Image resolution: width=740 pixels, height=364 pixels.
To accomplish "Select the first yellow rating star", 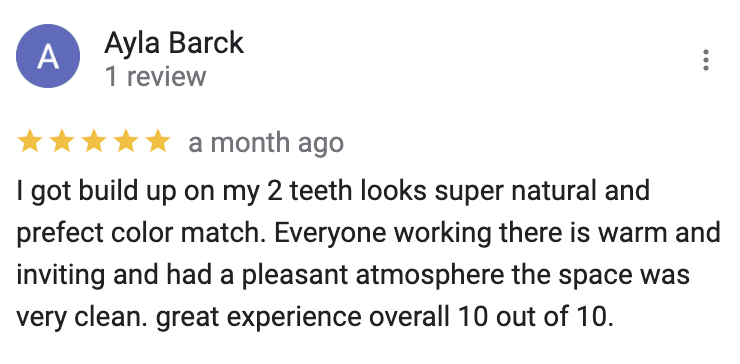I will coord(30,142).
